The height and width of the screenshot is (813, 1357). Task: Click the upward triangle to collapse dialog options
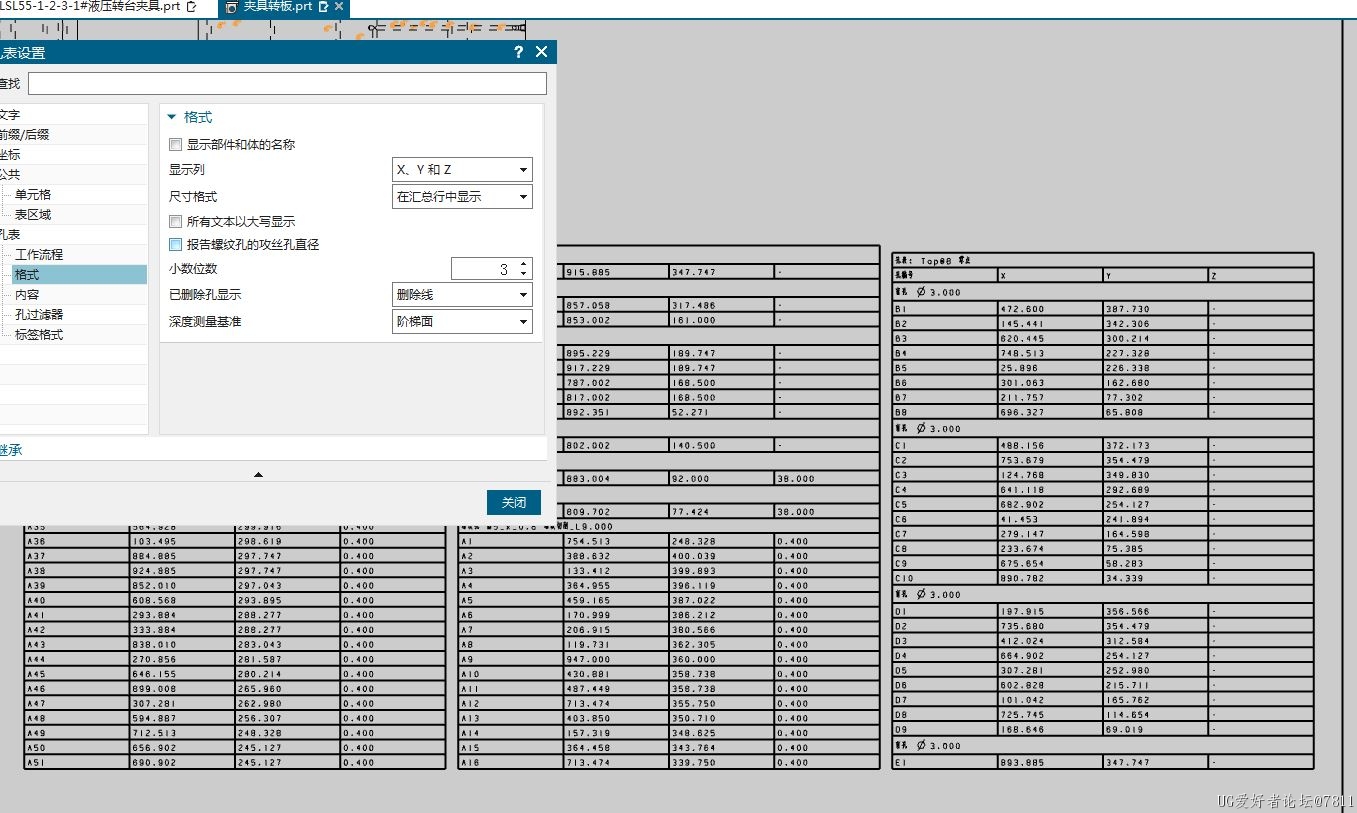point(259,475)
